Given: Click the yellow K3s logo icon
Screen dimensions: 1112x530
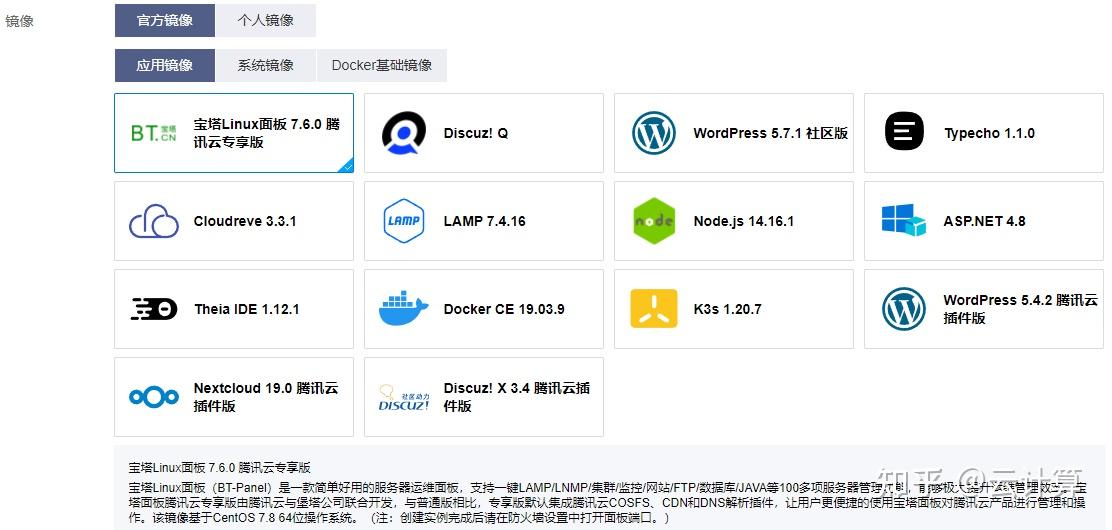Looking at the screenshot, I should (x=654, y=309).
